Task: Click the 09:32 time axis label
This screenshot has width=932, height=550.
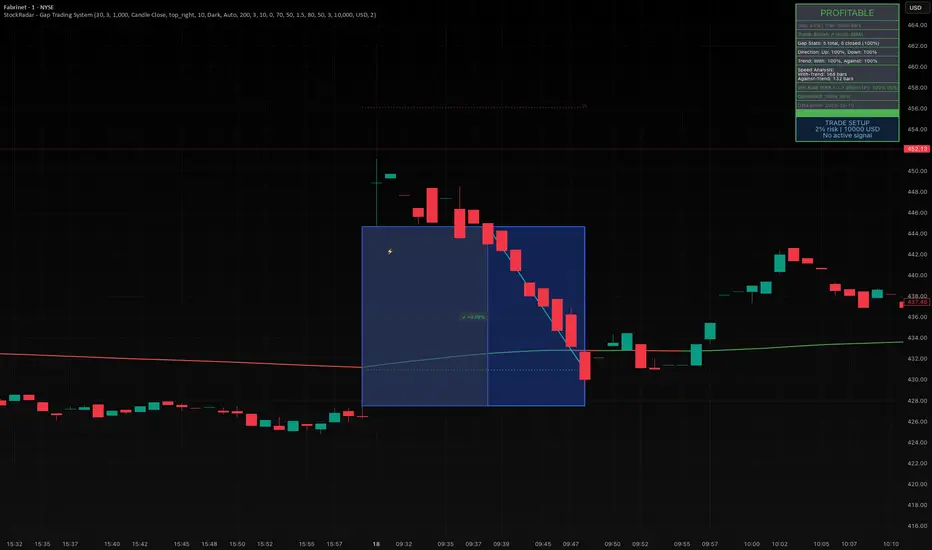Action: pyautogui.click(x=404, y=544)
